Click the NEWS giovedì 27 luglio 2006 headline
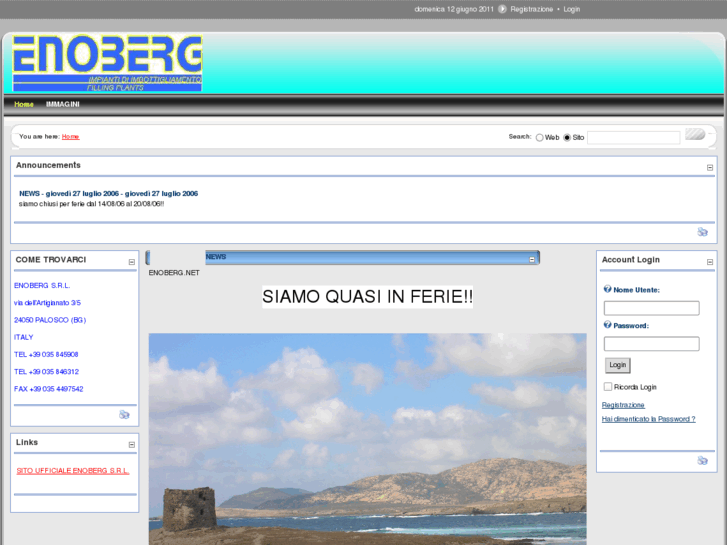Image resolution: width=727 pixels, height=545 pixels. [x=108, y=193]
